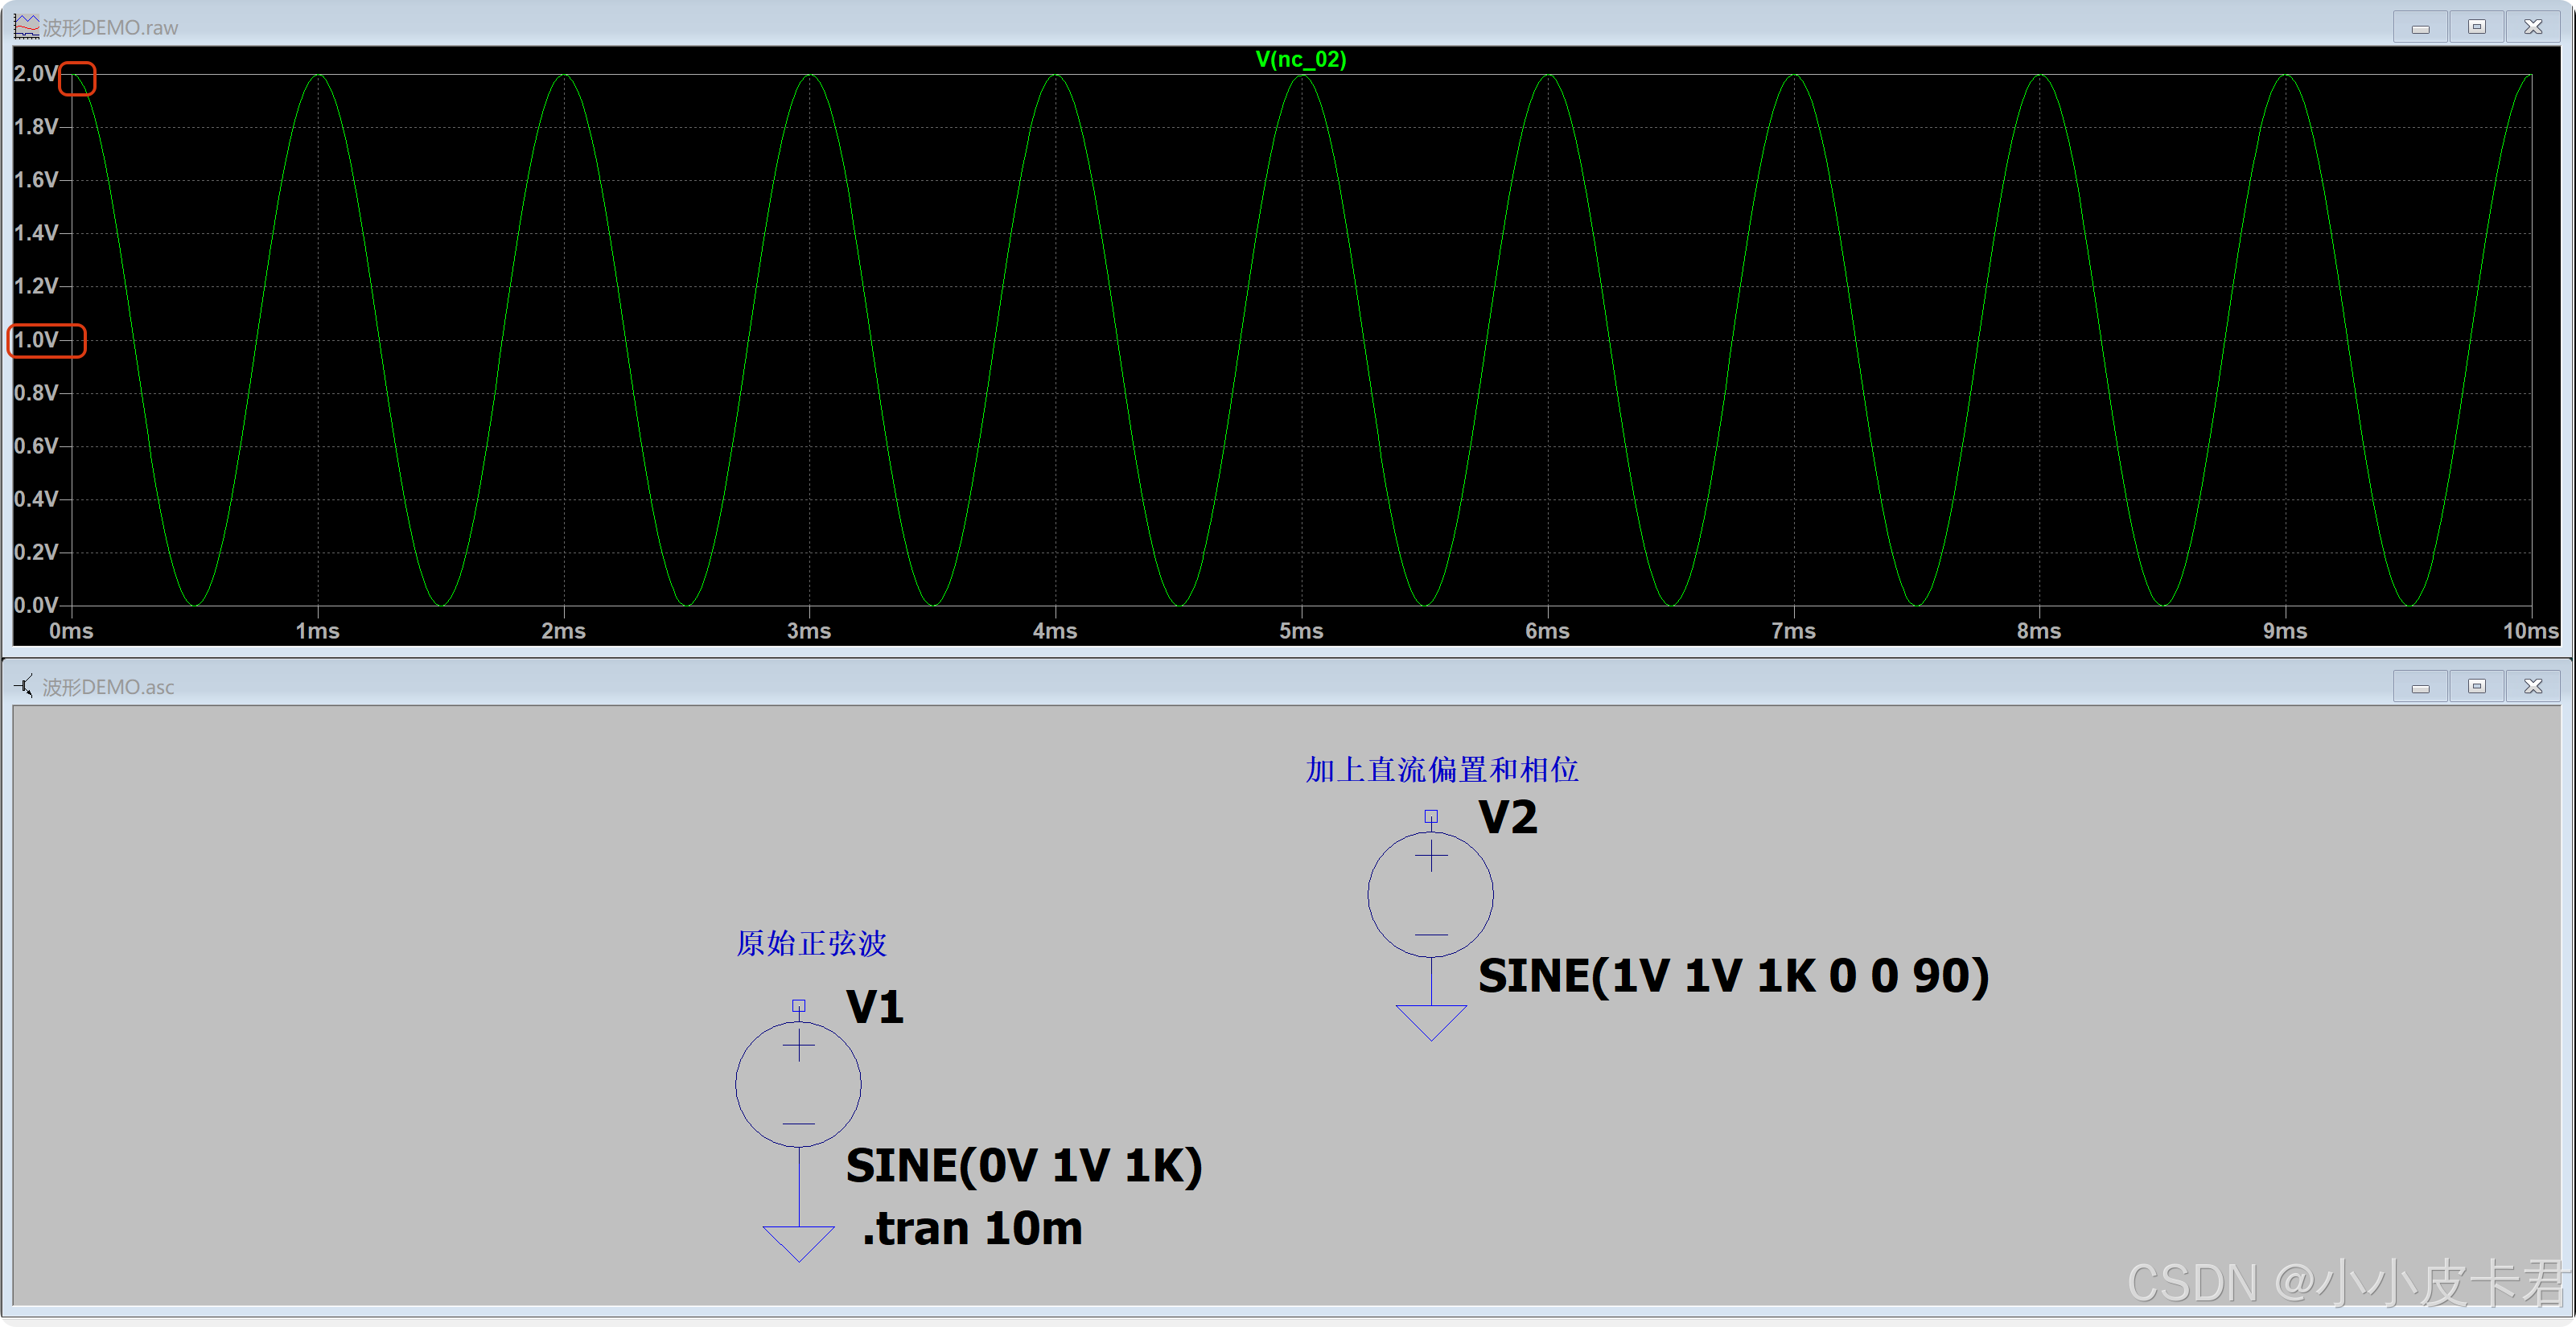
Task: Click the V1 component name label
Action: (x=875, y=1007)
